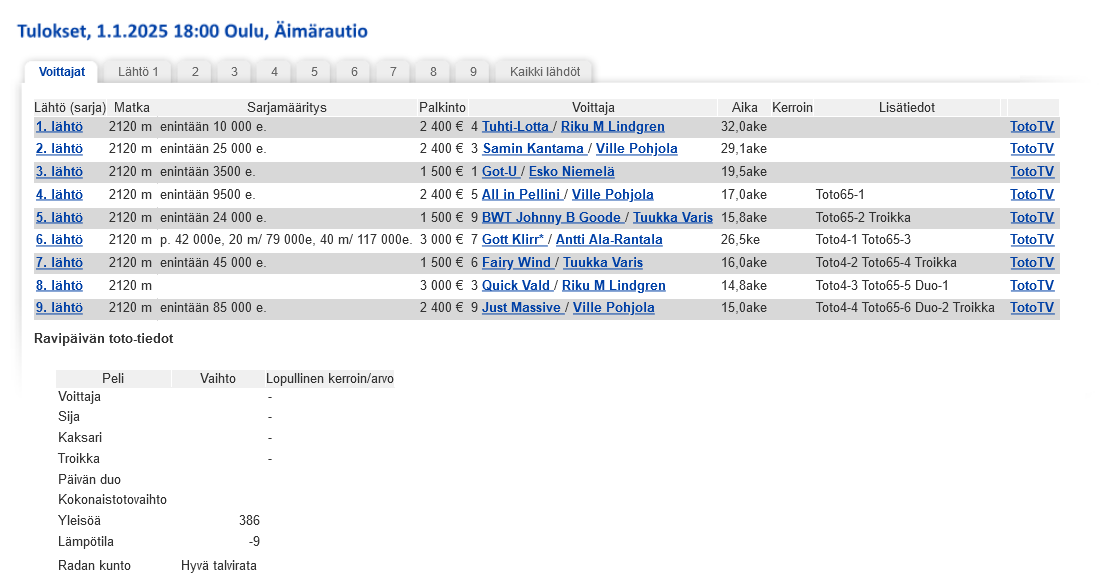Open horse Just Massive's page
This screenshot has height=582, width=1116.
[x=520, y=308]
